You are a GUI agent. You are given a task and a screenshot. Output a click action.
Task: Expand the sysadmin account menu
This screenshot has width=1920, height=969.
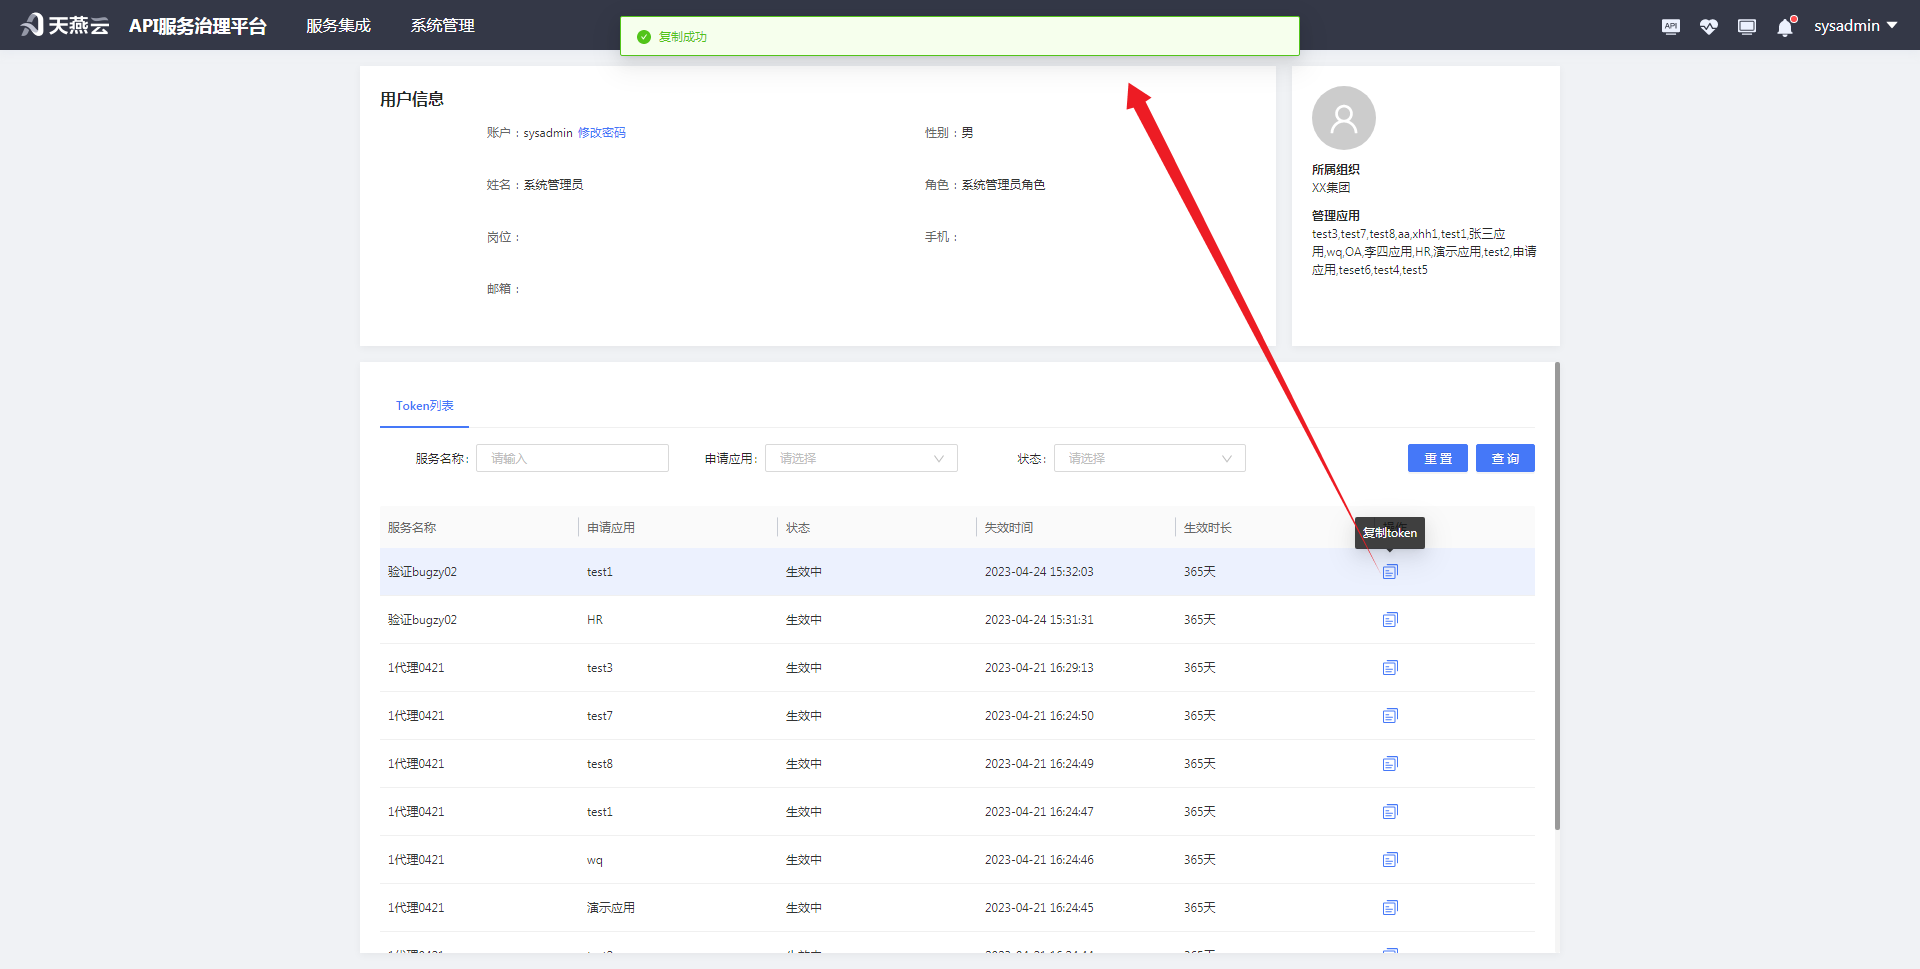click(1855, 25)
